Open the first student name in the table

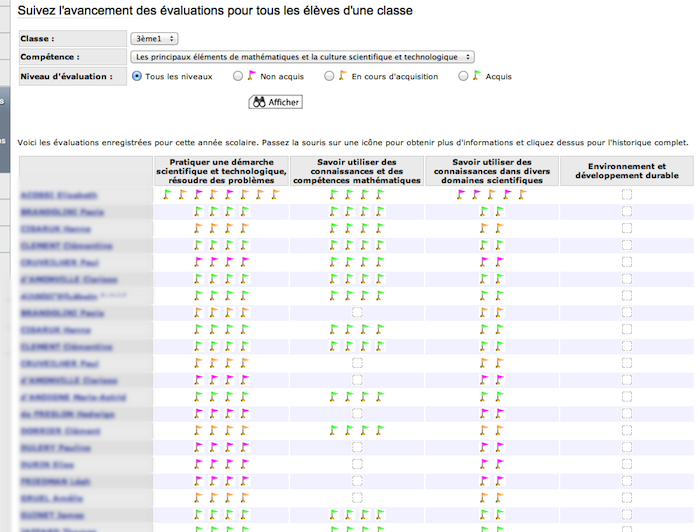(x=58, y=195)
